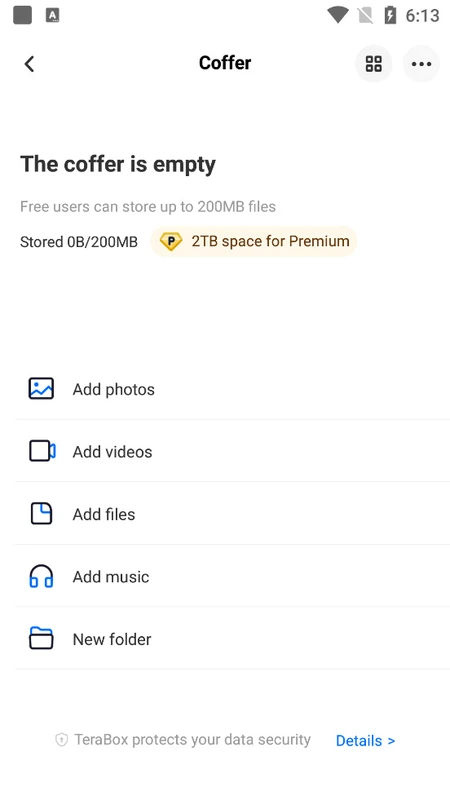Go back using the arrow icon
This screenshot has width=450, height=800.
coord(29,64)
